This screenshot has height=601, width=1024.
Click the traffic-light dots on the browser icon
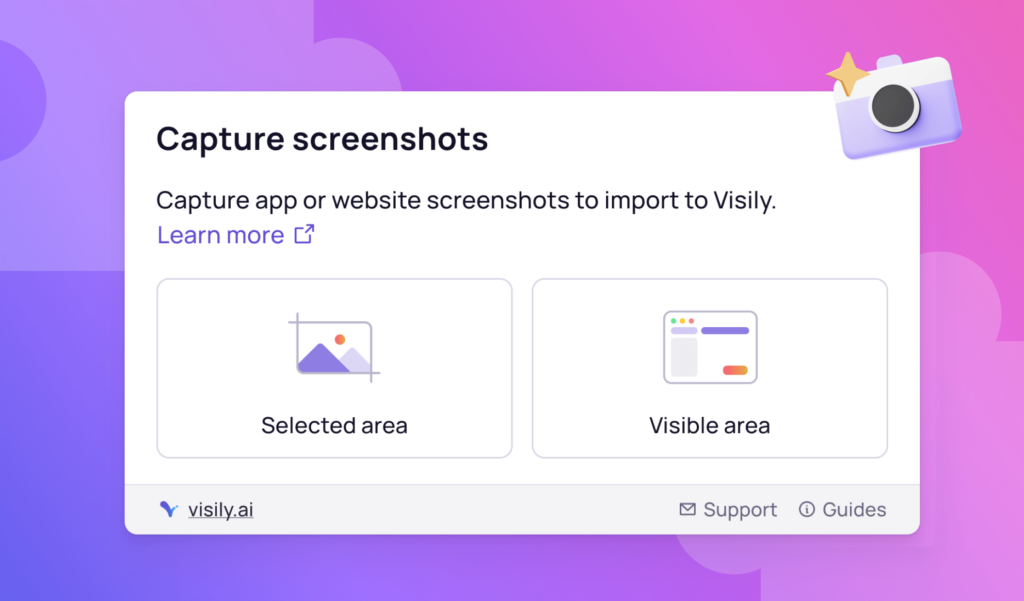pos(683,321)
